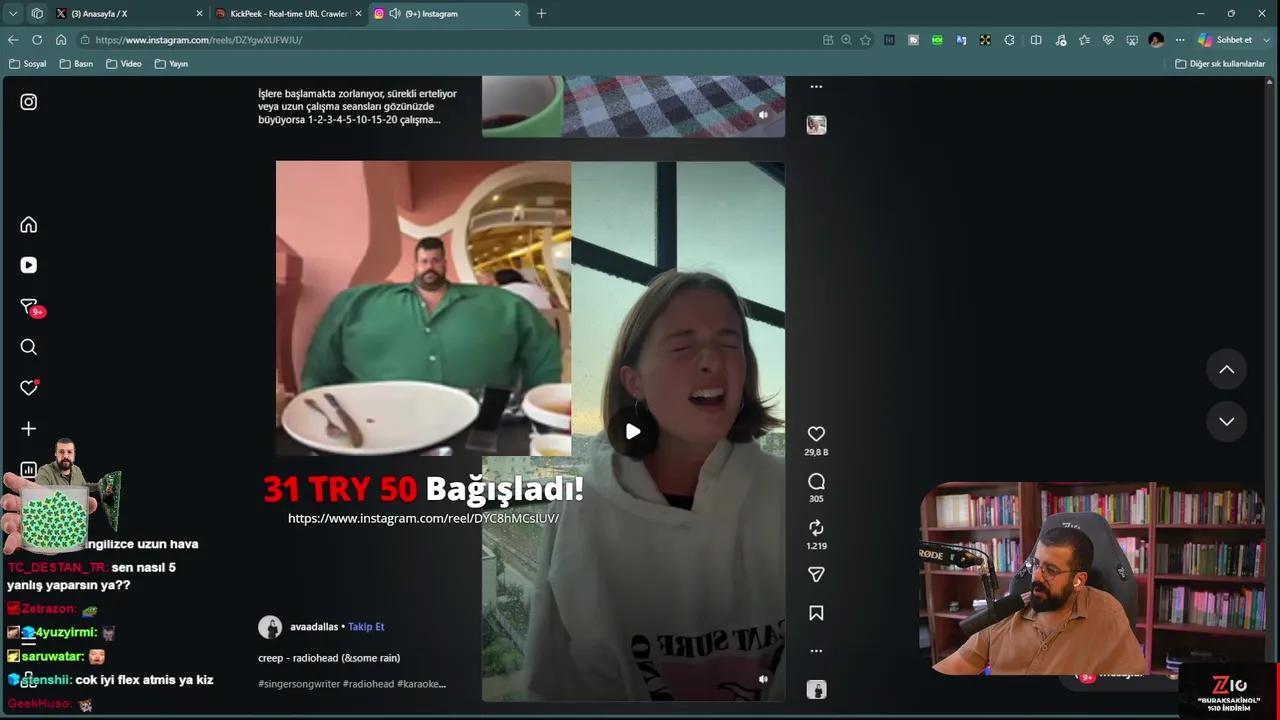This screenshot has height=720, width=1280.
Task: Open the browser home page
Action: (x=61, y=40)
